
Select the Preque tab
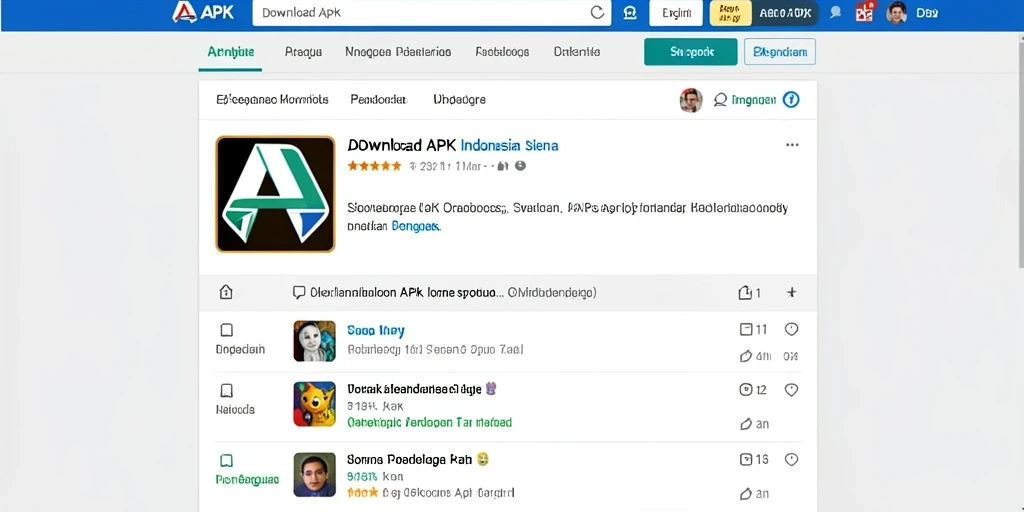(304, 52)
